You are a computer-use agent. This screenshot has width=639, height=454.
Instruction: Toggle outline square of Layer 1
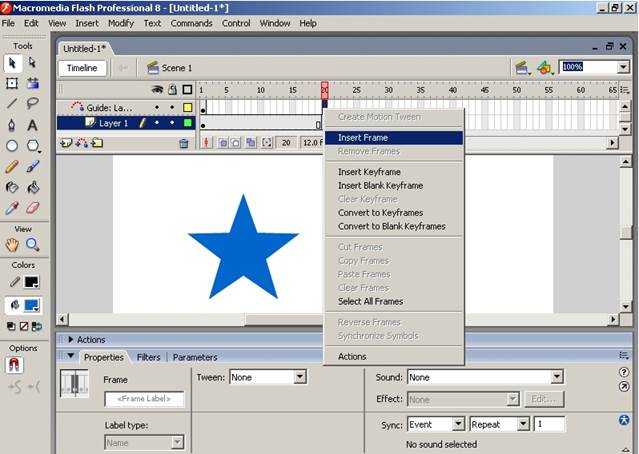[187, 123]
